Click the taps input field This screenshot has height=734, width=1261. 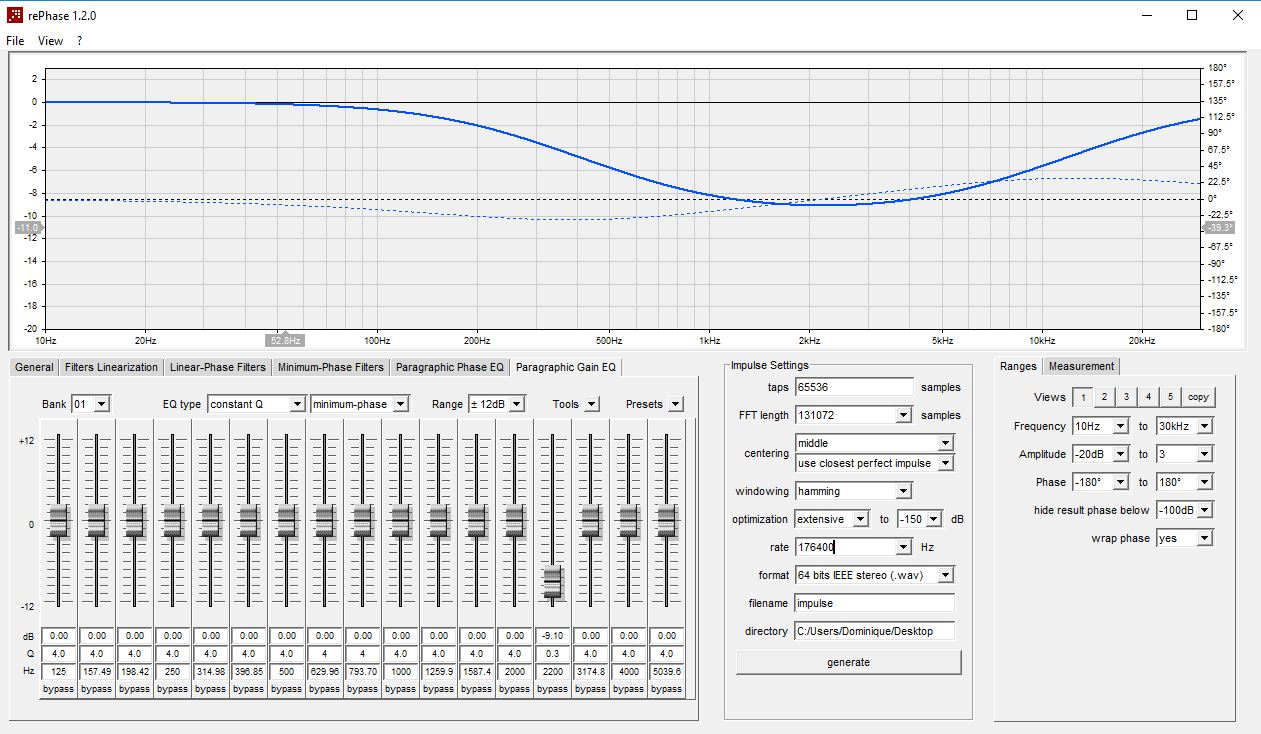point(855,387)
